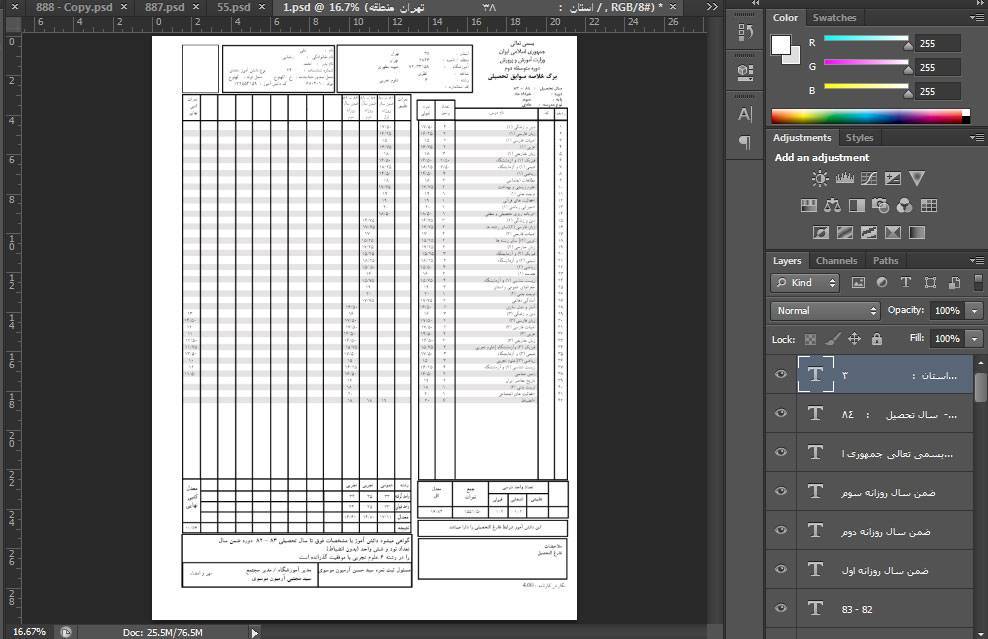Add a Black & White adjustment
The height and width of the screenshot is (639, 988).
857,205
